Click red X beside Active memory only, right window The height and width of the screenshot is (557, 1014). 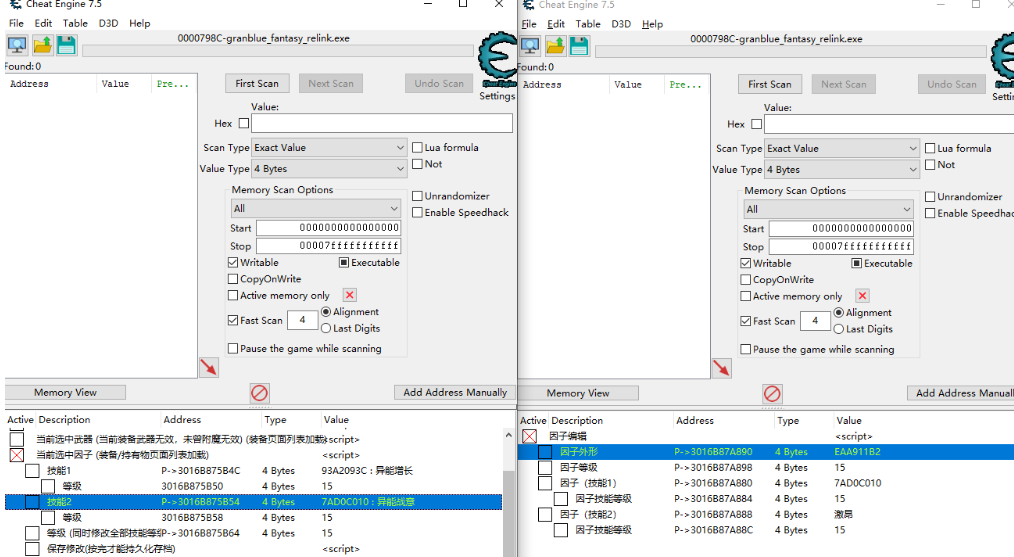(x=862, y=296)
